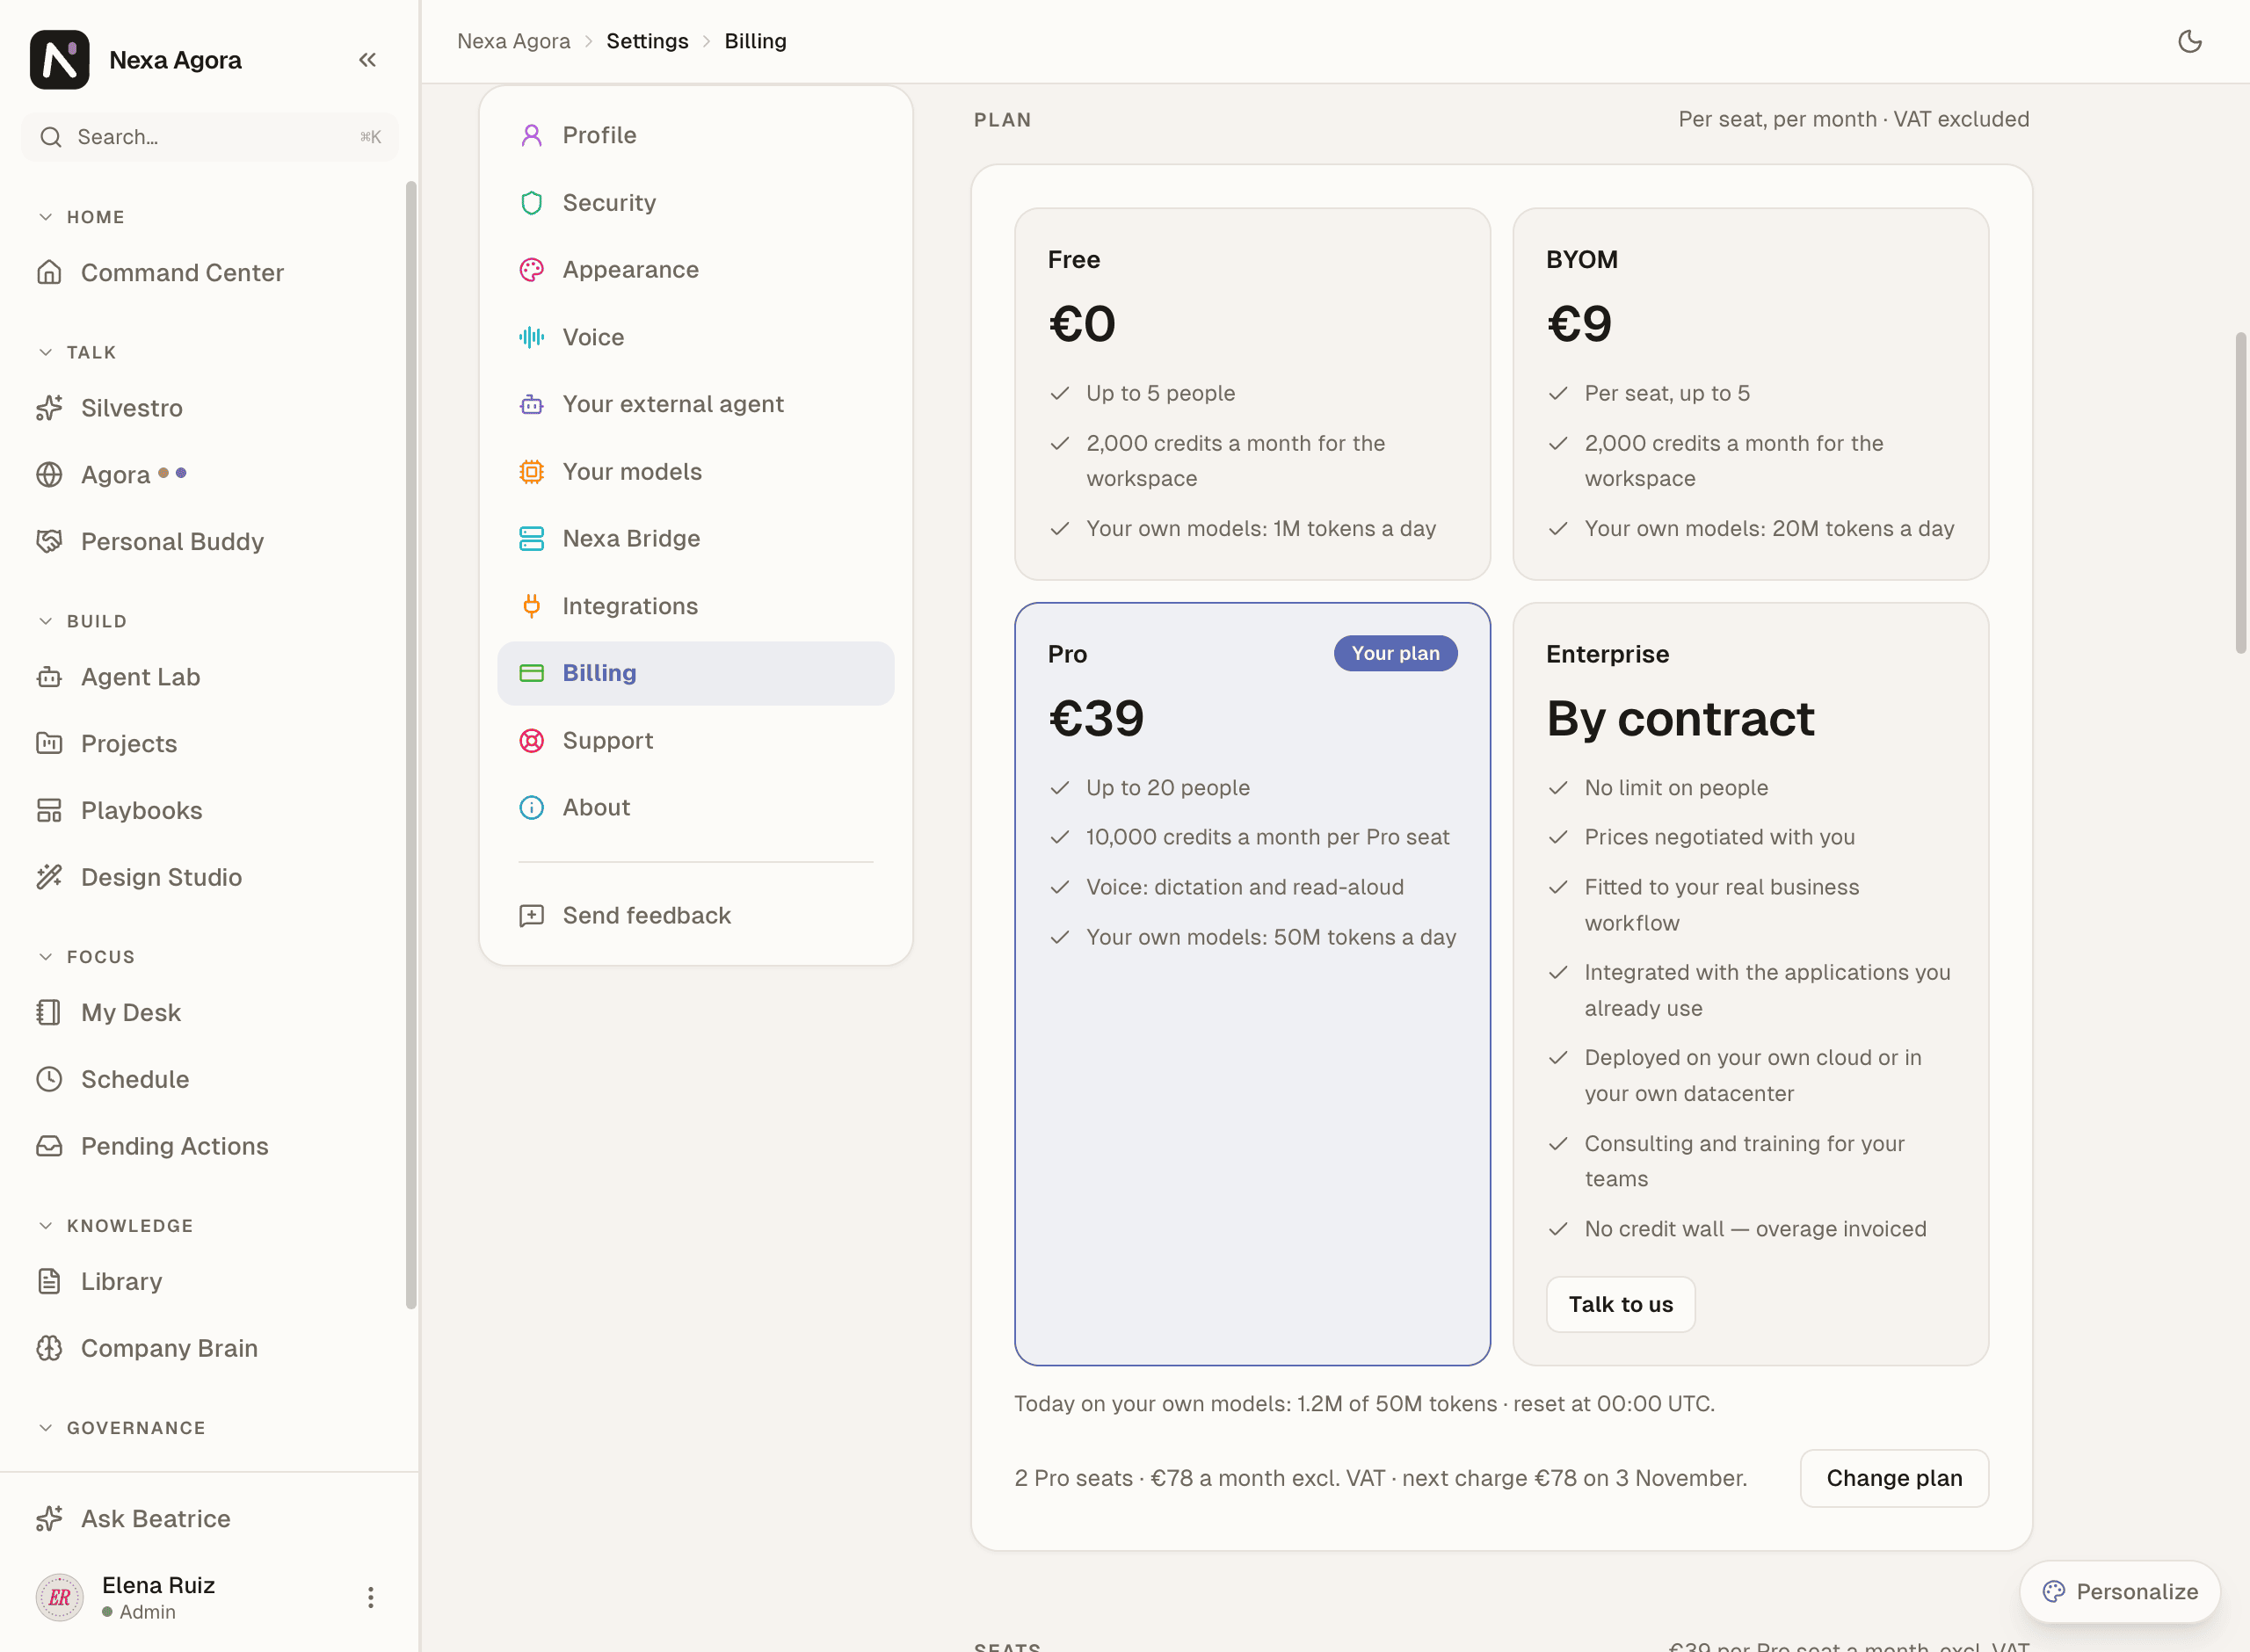Focus the sidebar Search field
This screenshot has width=2250, height=1652.
(210, 137)
